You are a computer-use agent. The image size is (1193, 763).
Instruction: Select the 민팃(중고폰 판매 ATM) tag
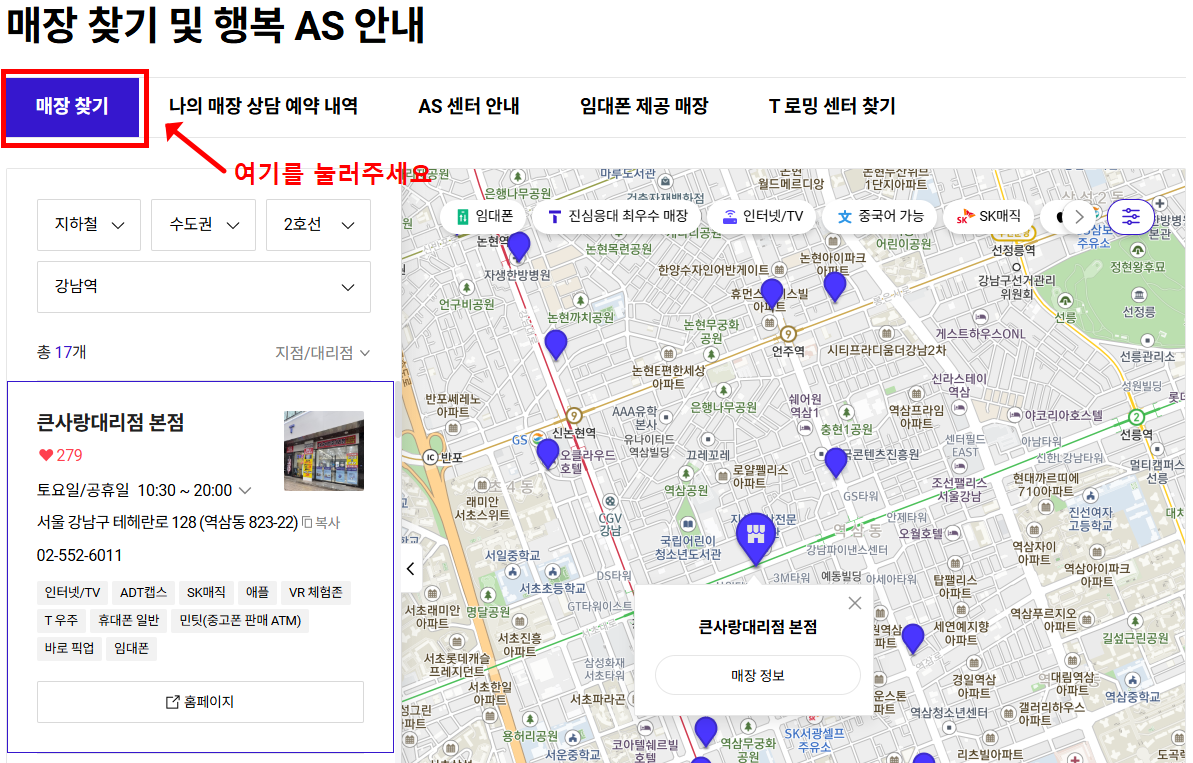pos(240,621)
